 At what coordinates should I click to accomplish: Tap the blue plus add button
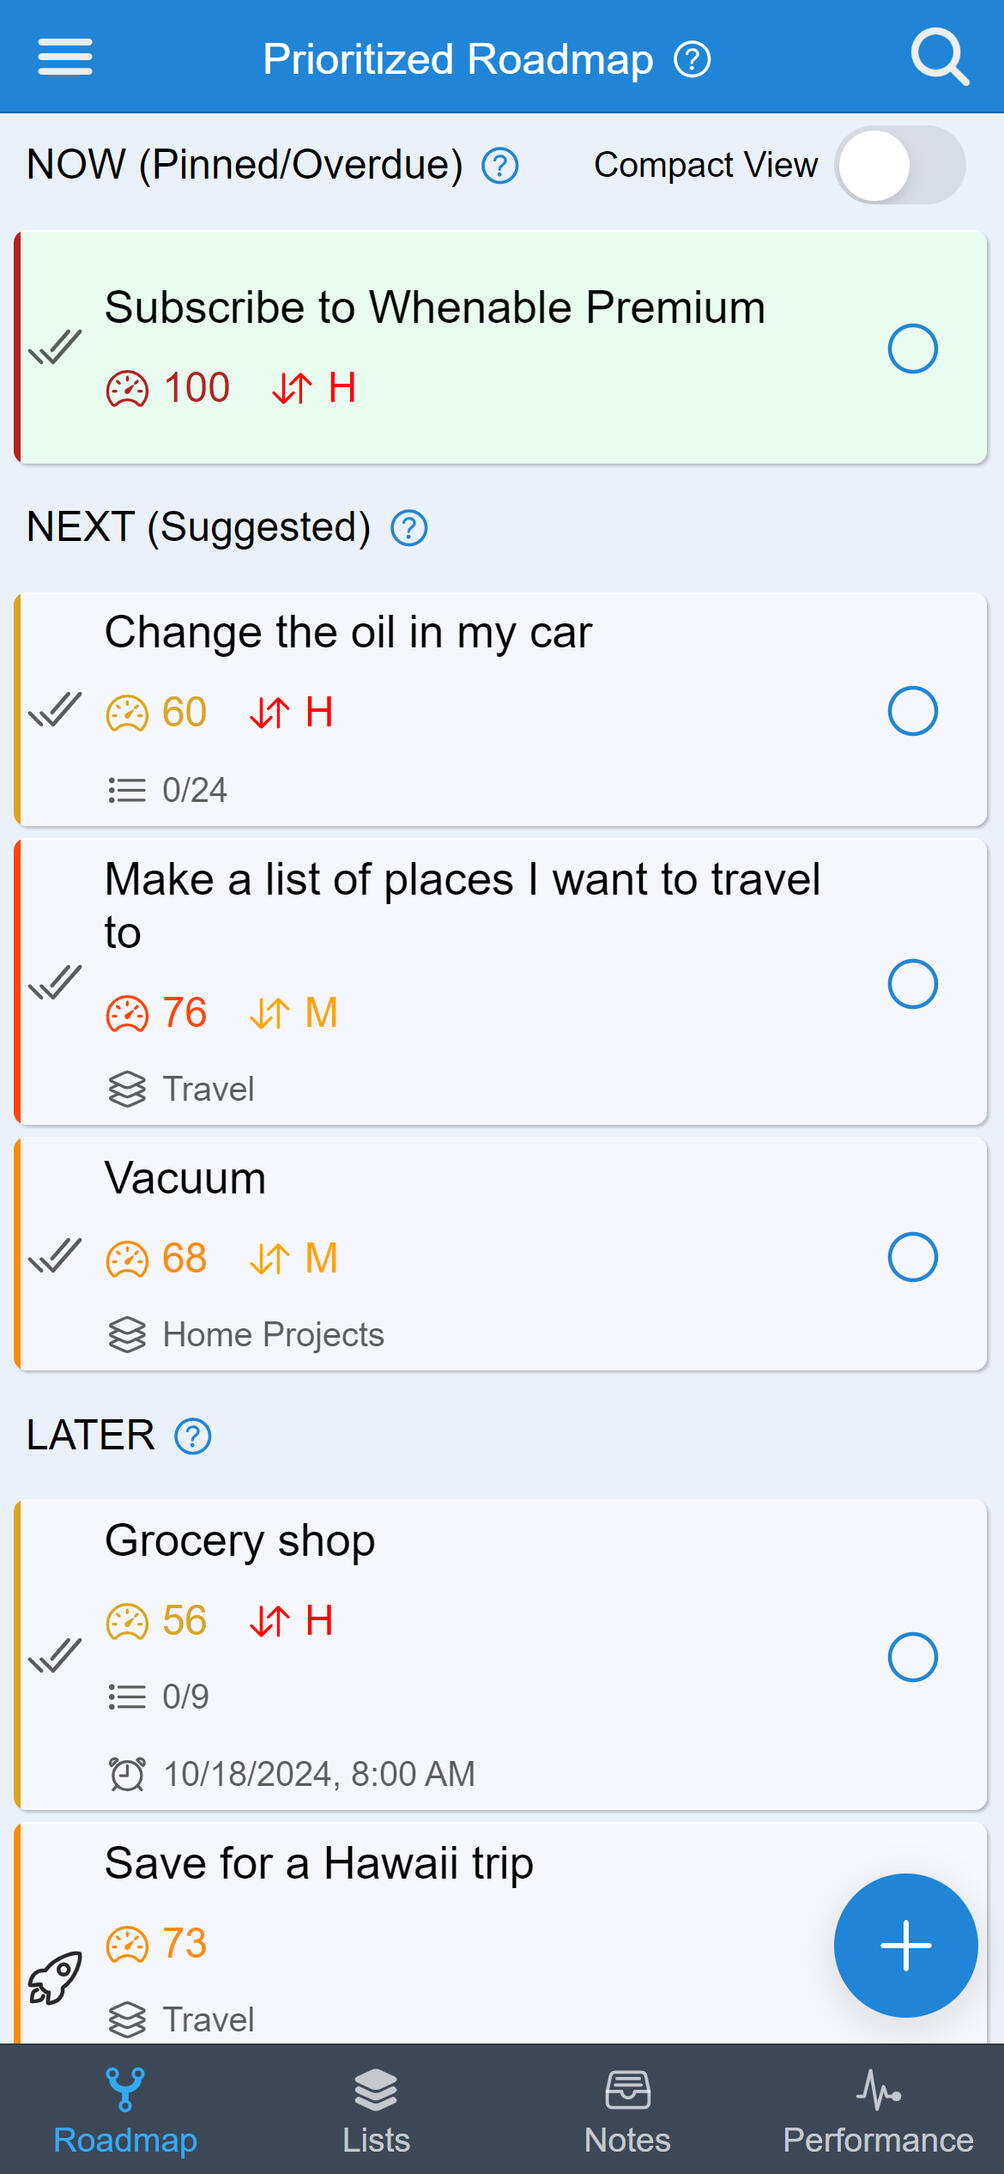pos(905,1945)
